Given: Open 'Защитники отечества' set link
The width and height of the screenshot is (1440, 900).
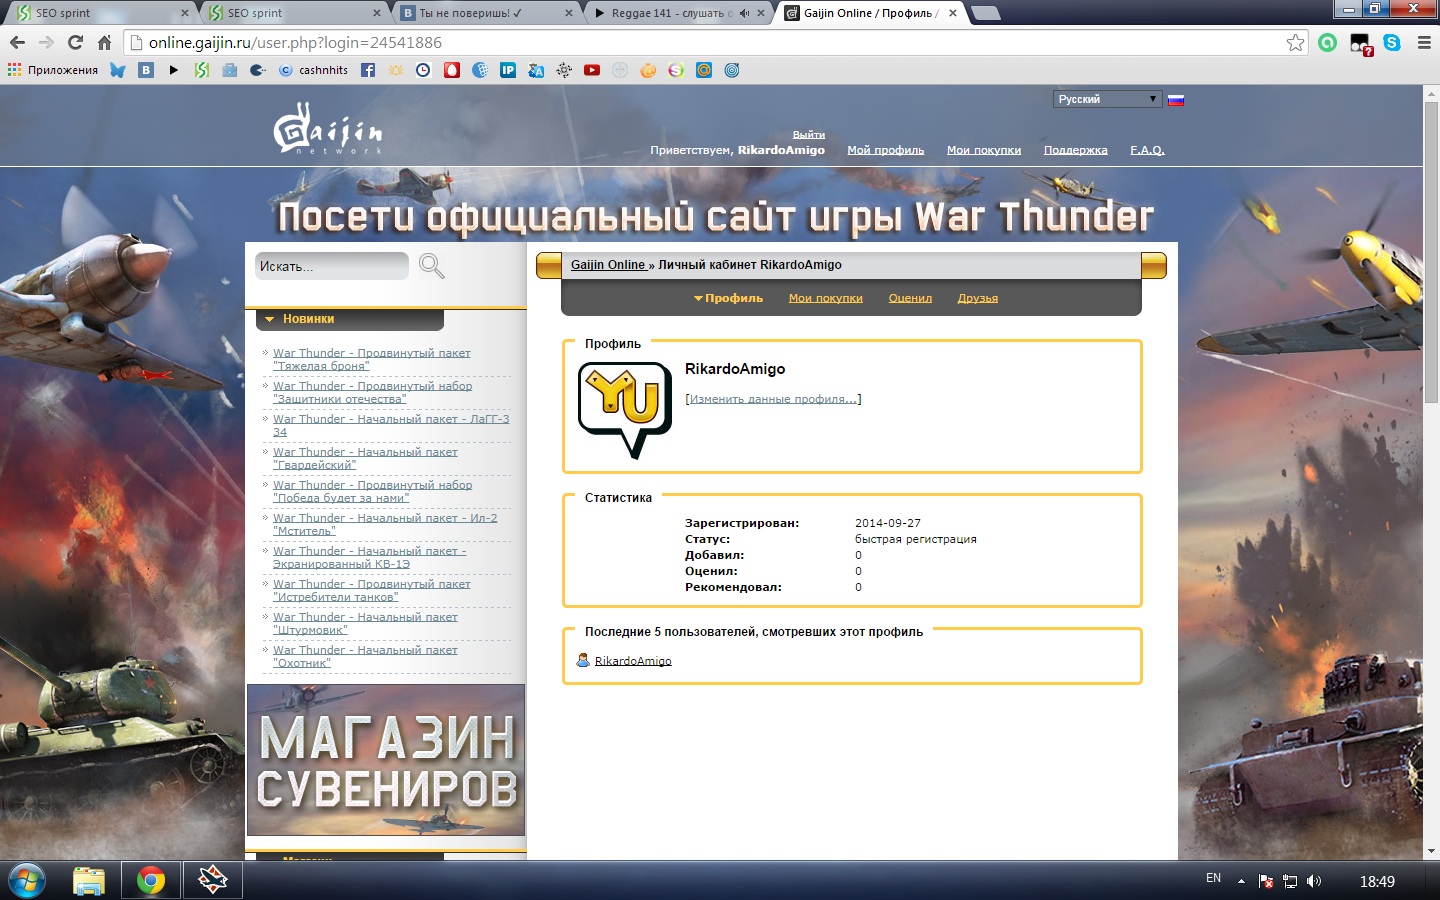Looking at the screenshot, I should tap(372, 392).
